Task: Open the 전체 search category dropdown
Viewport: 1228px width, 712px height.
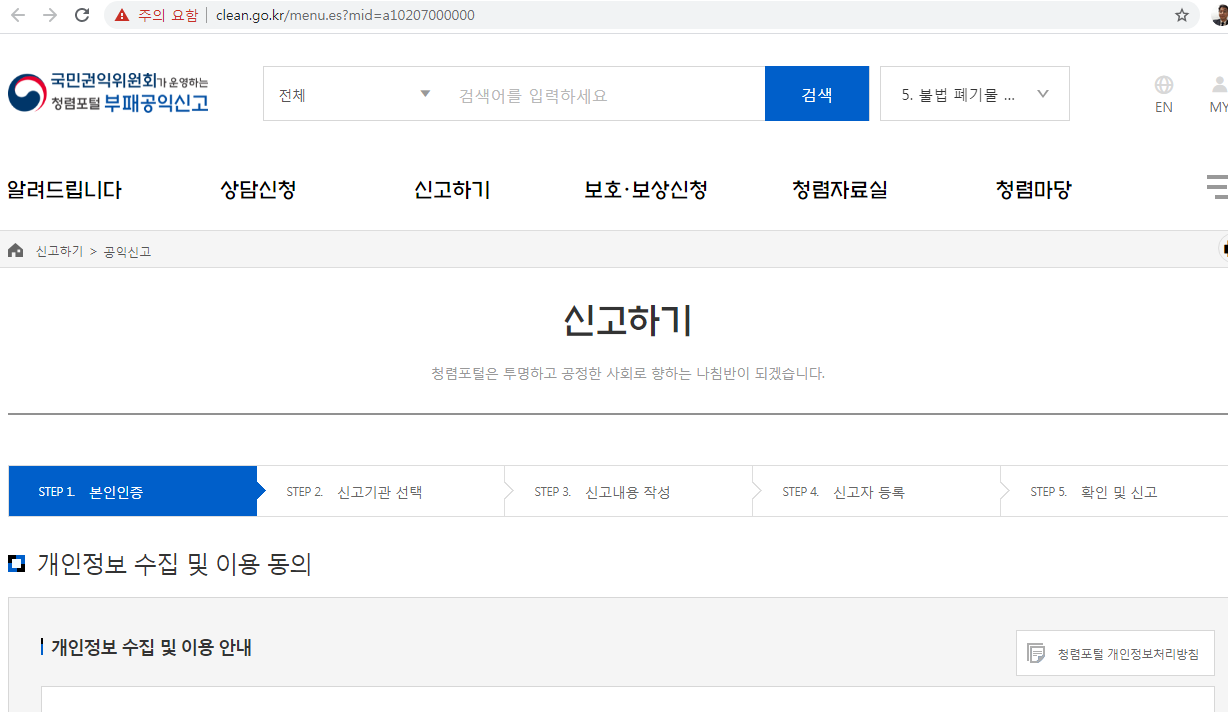Action: (x=354, y=94)
